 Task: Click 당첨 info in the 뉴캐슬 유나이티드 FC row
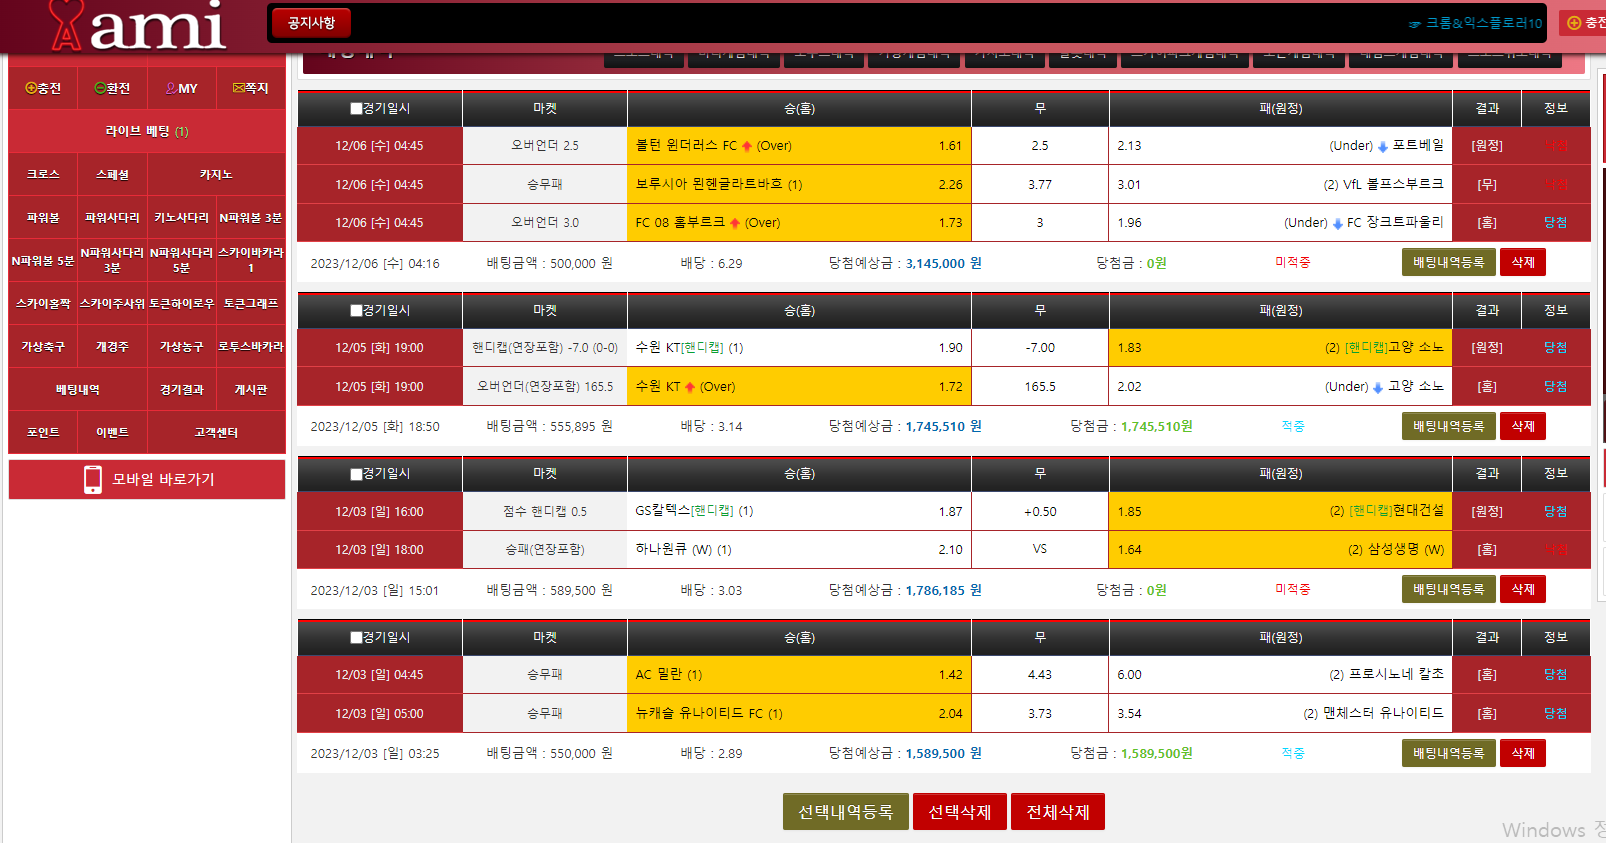[1555, 714]
